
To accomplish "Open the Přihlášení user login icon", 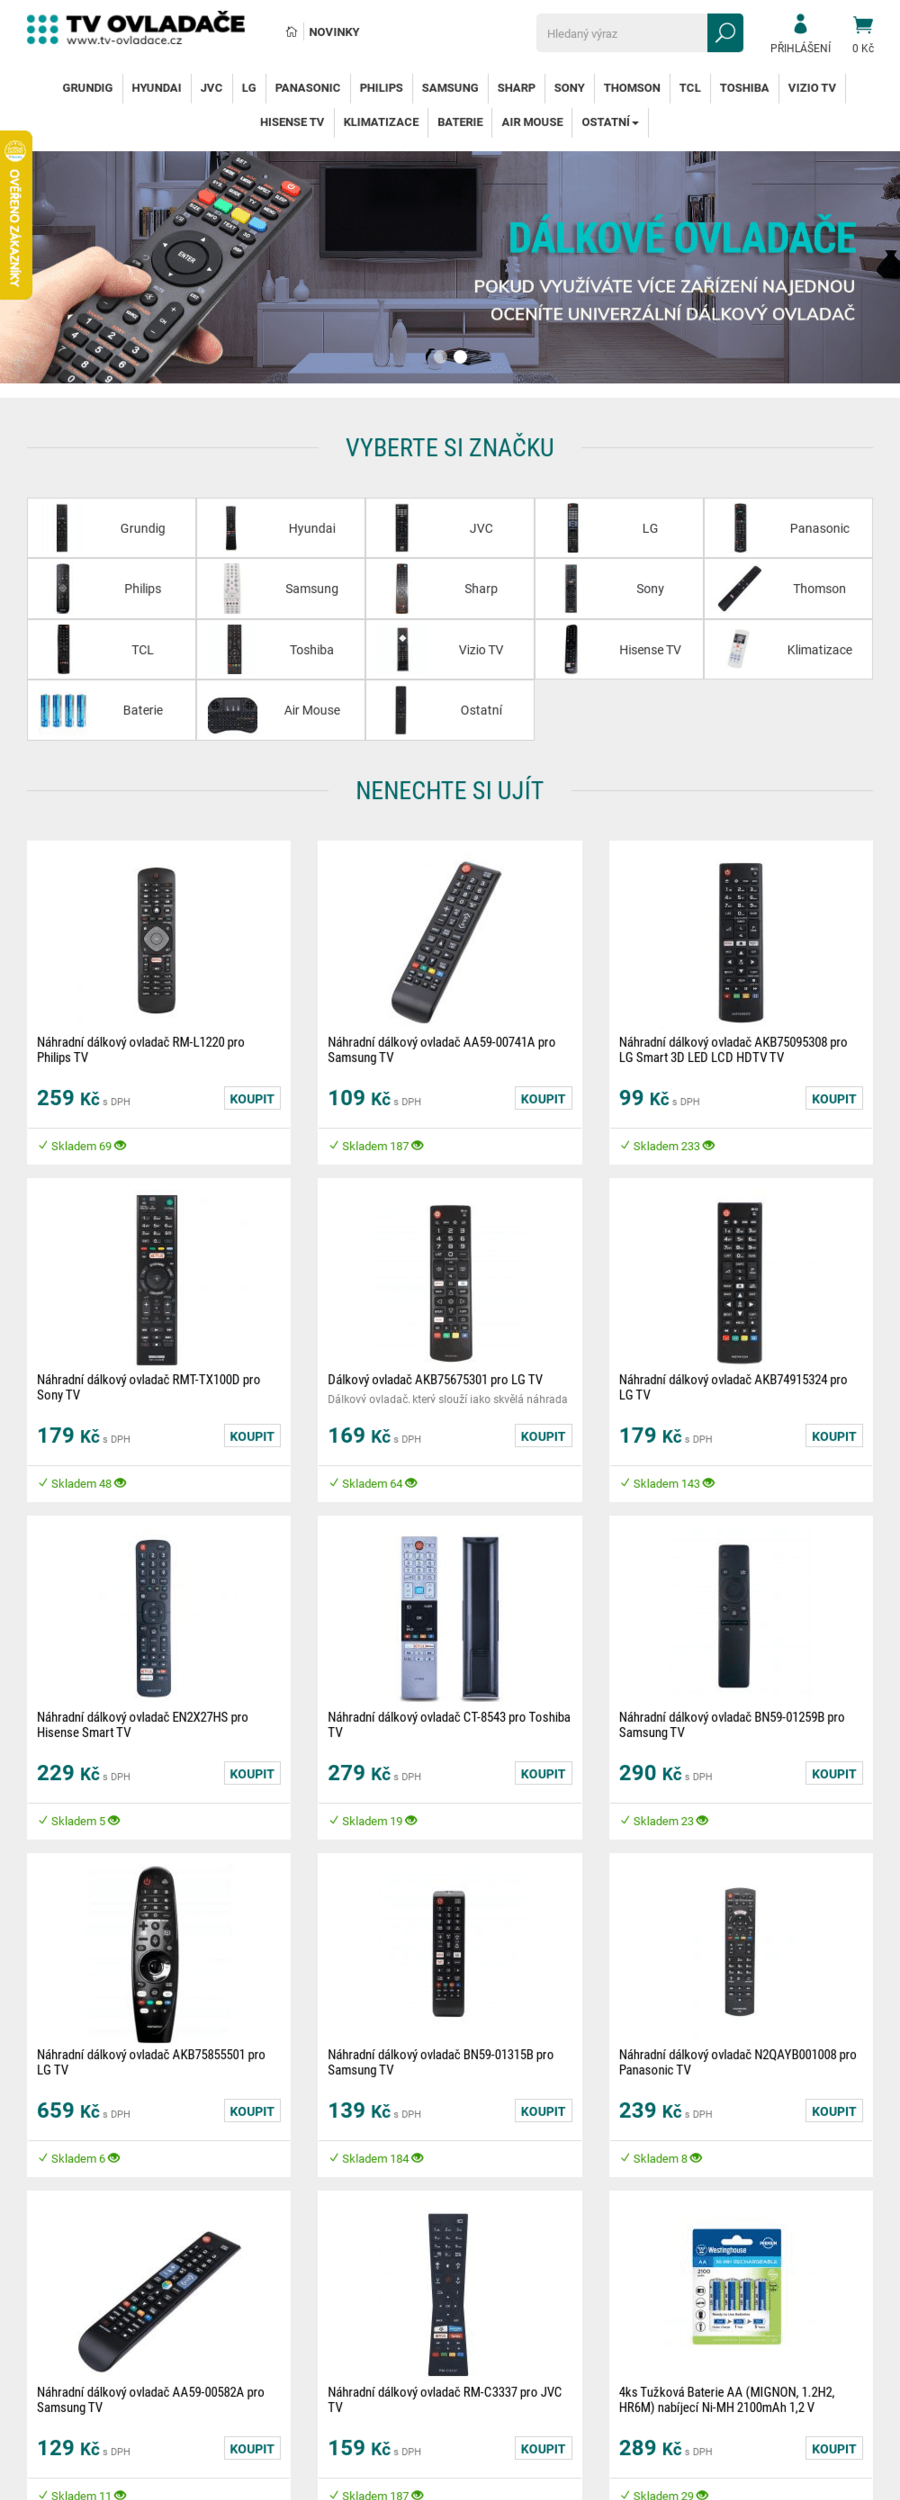I will point(800,24).
